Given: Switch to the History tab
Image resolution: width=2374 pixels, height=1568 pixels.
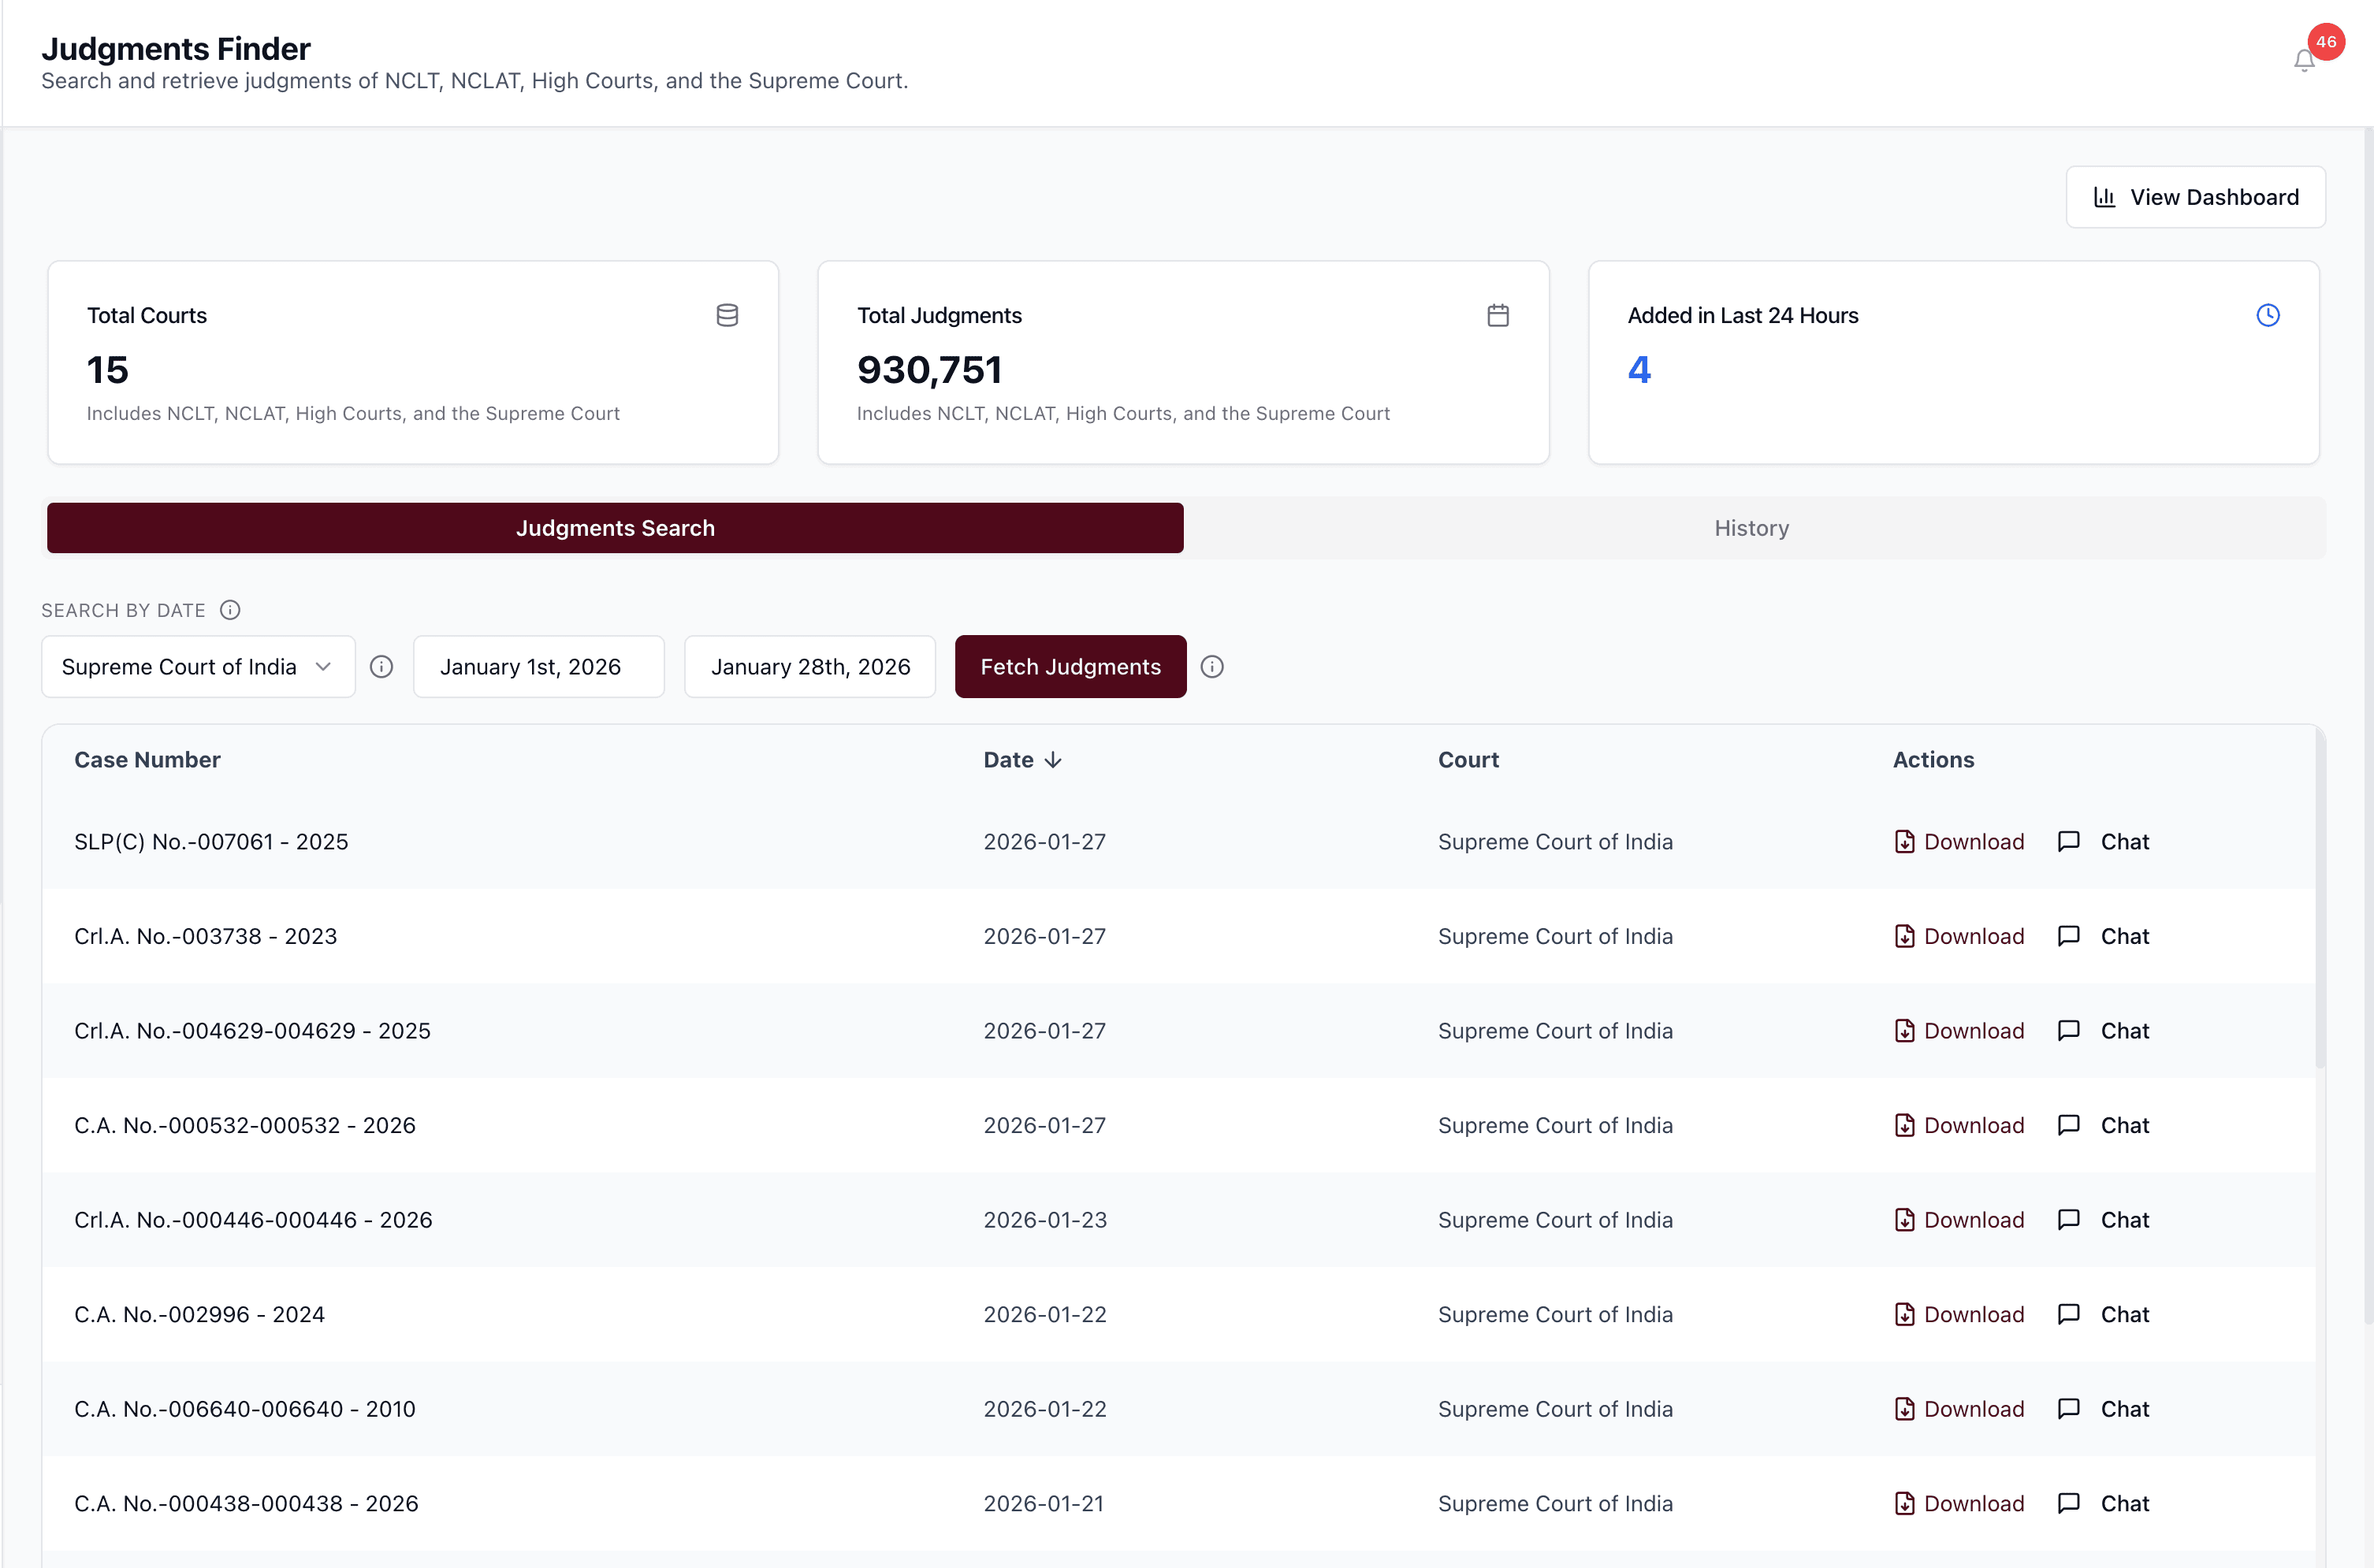Looking at the screenshot, I should [1751, 528].
